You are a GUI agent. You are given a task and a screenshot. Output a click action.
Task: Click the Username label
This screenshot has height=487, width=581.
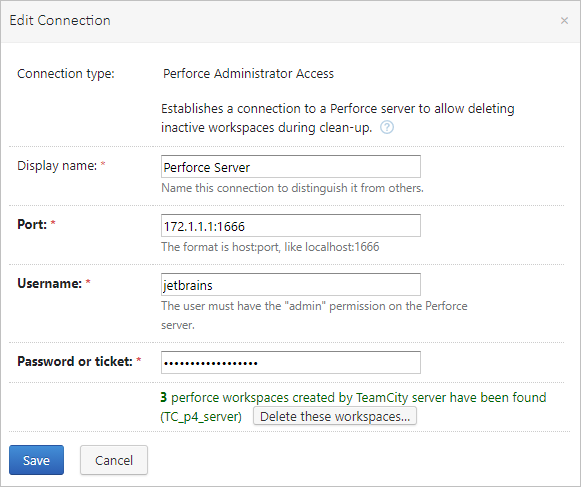click(x=49, y=284)
